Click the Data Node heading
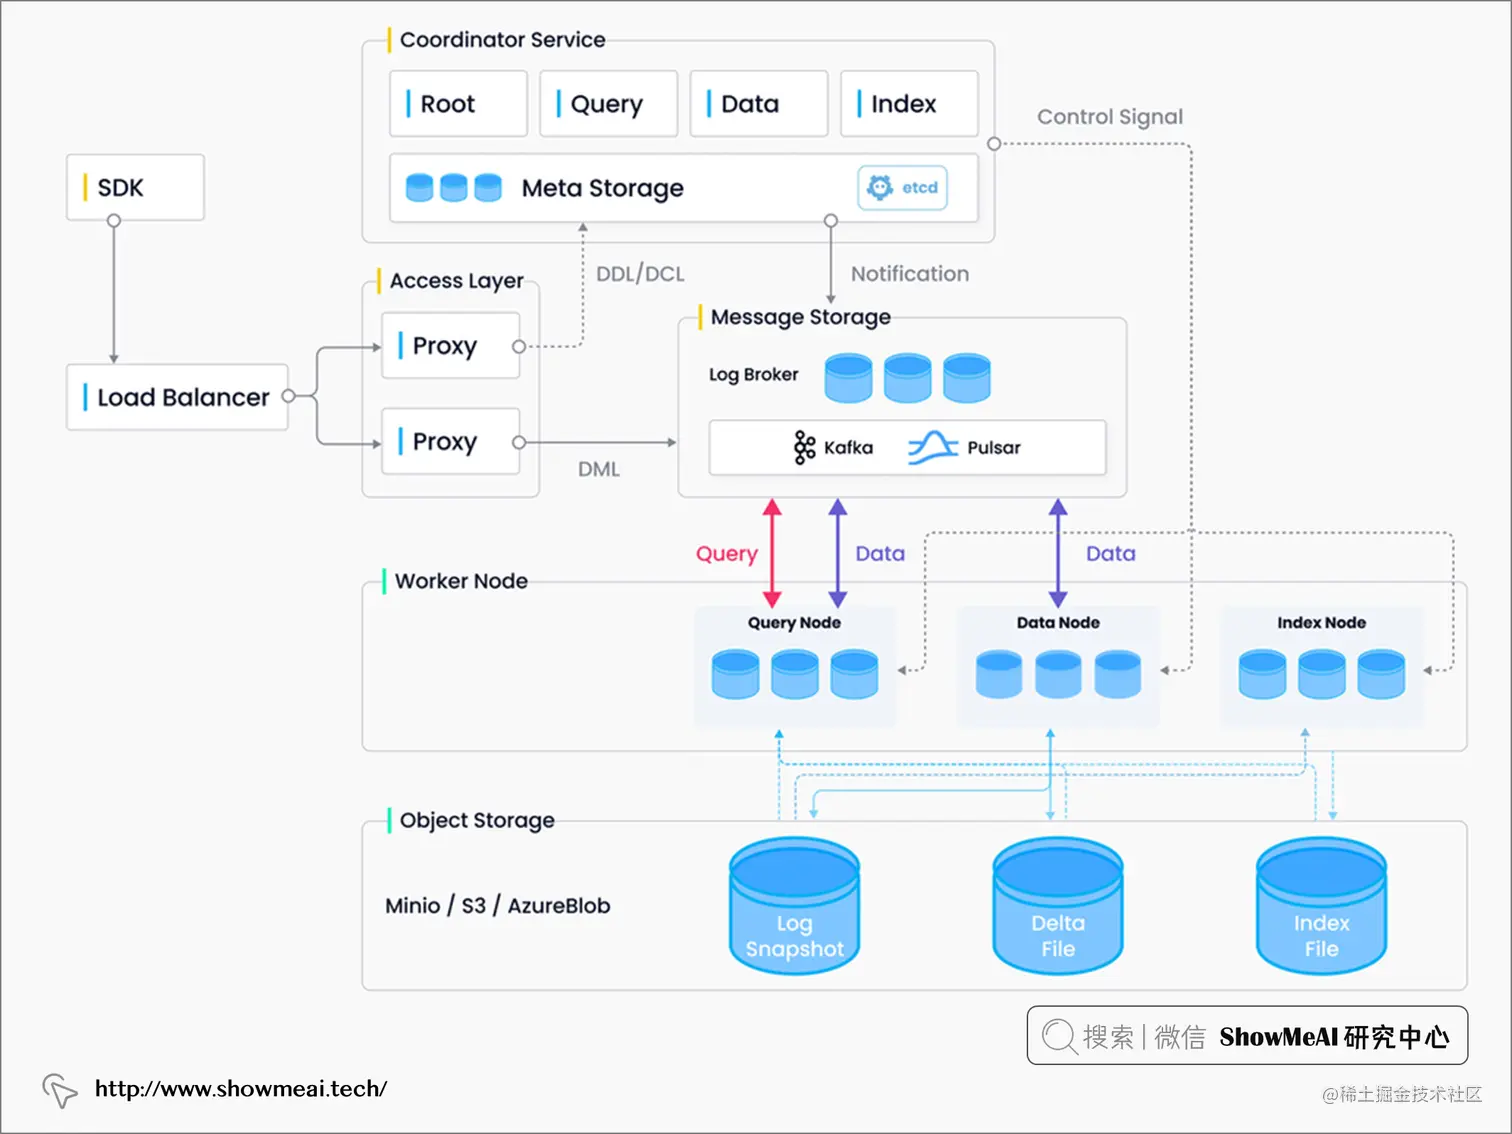1512x1134 pixels. tap(1058, 622)
